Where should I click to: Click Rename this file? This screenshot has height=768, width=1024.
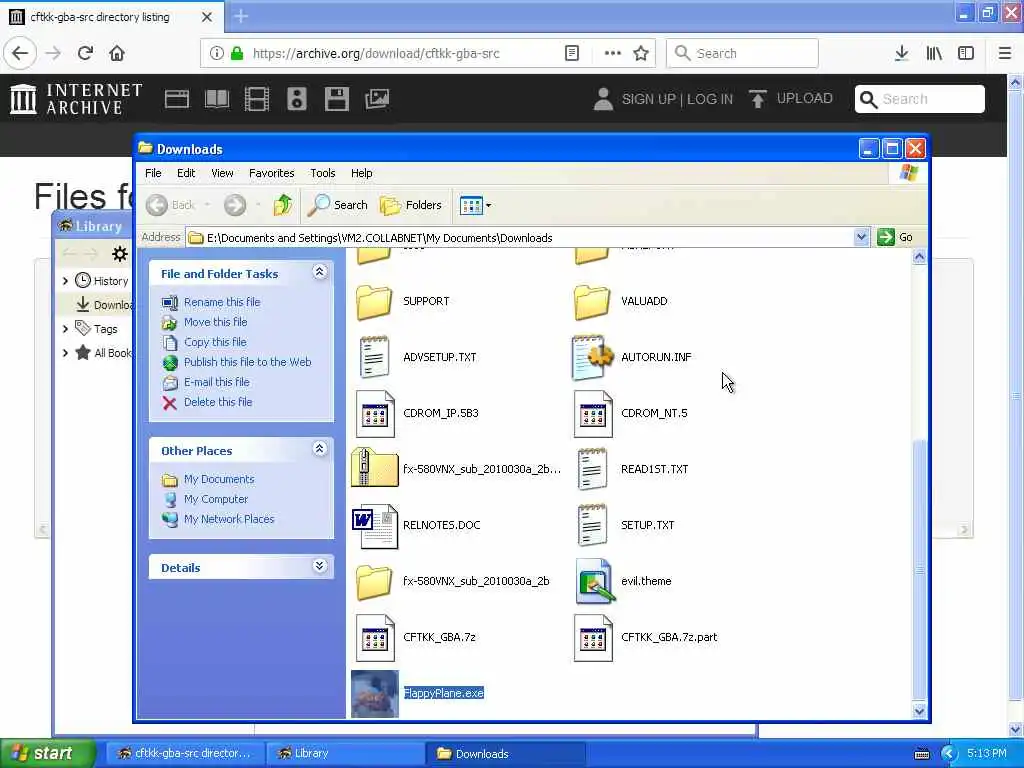click(x=222, y=302)
